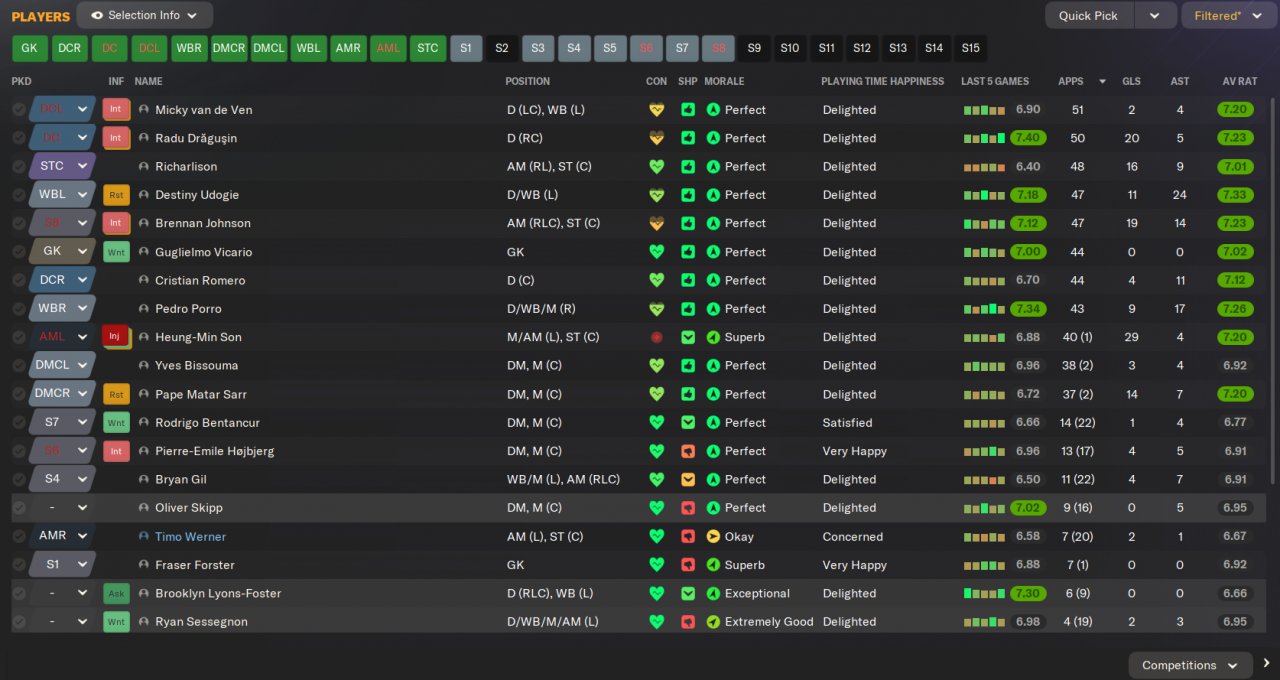Toggle the picked checkbox for Guglielmo Vicario

pos(19,252)
